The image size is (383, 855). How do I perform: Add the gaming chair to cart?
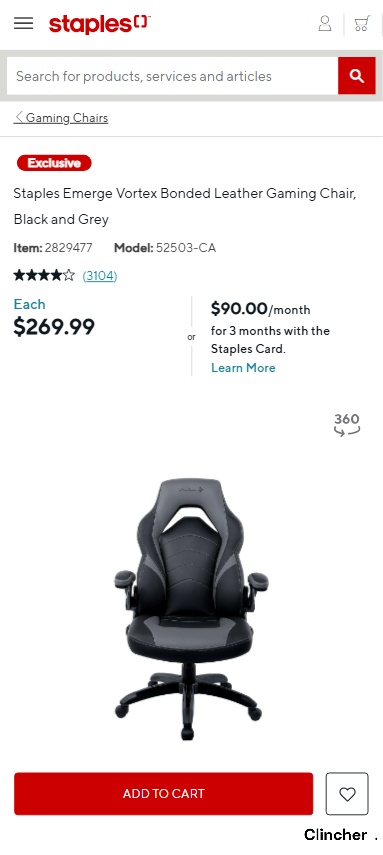164,794
